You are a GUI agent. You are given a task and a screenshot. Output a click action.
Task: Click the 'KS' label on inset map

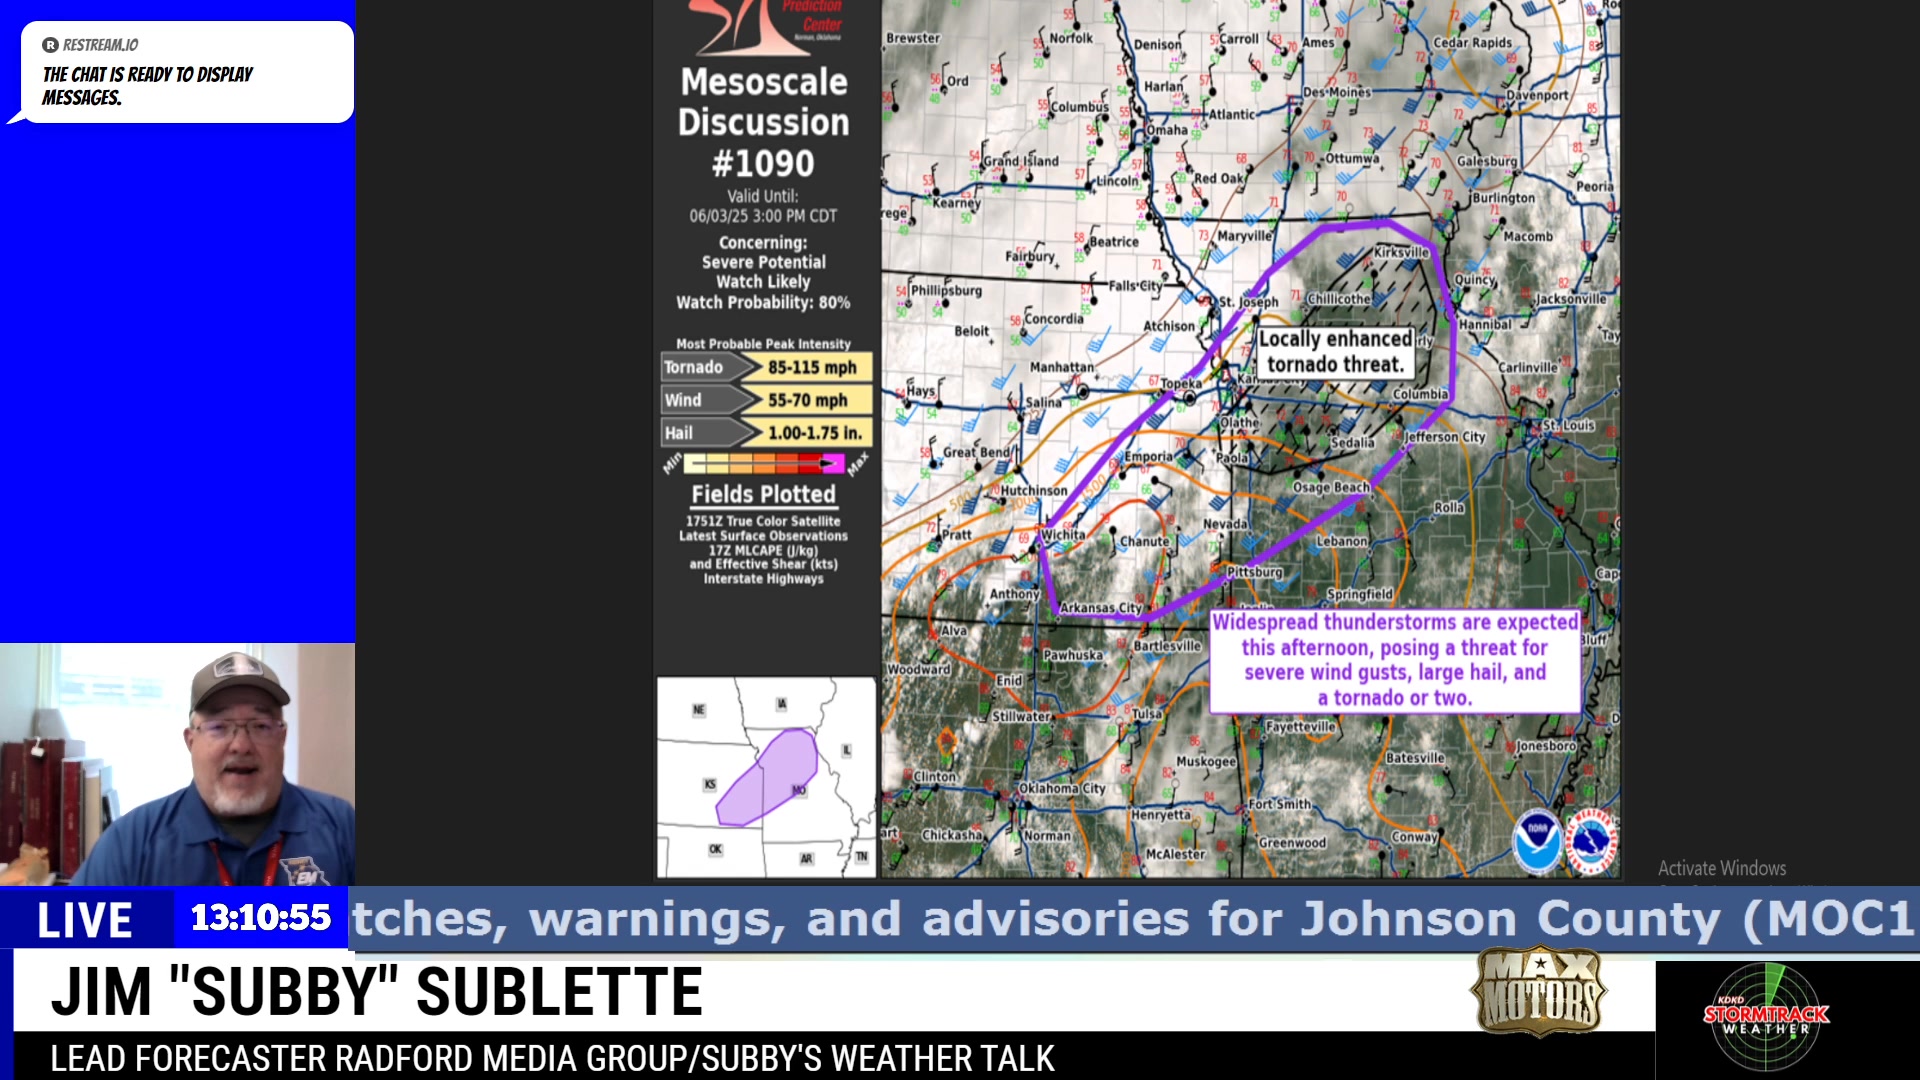(710, 784)
